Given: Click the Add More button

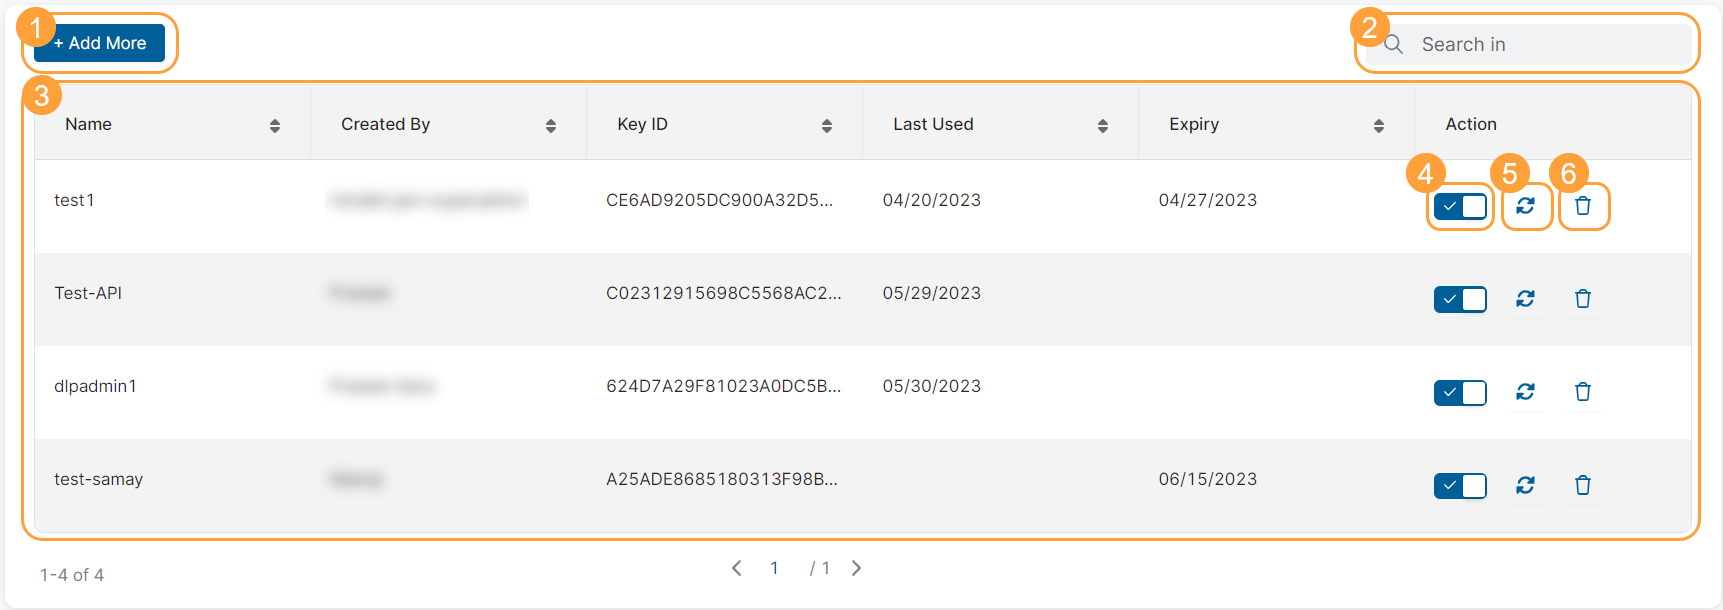Looking at the screenshot, I should click(x=100, y=43).
